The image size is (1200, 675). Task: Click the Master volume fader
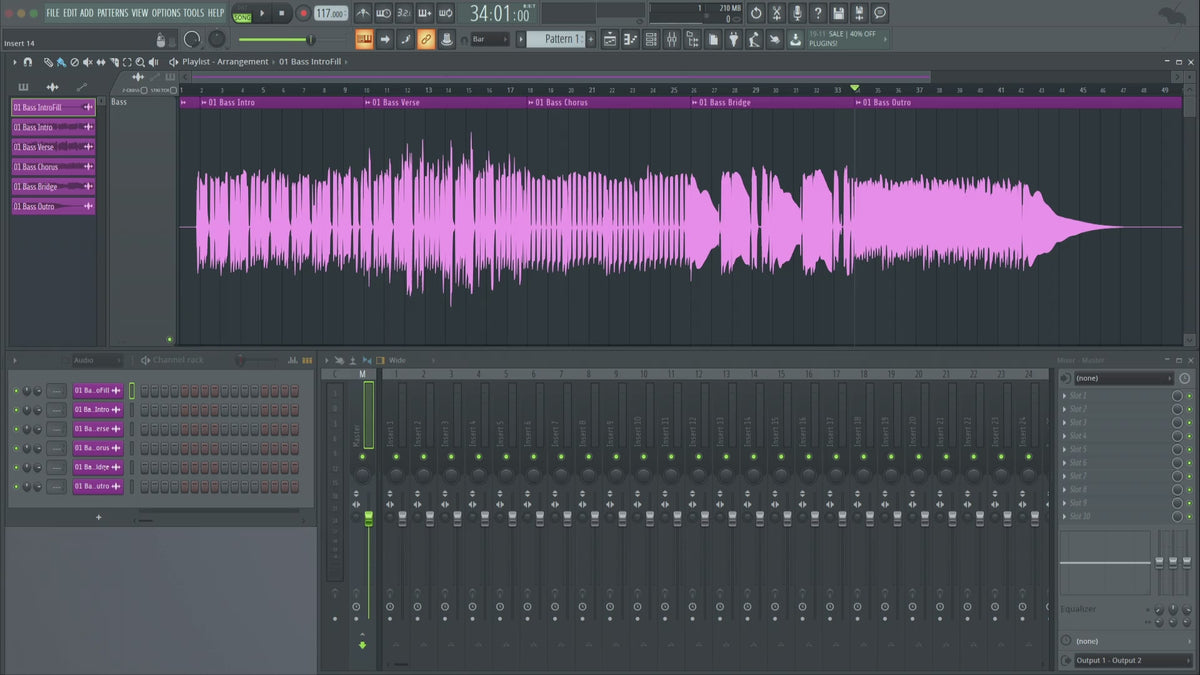tap(368, 517)
